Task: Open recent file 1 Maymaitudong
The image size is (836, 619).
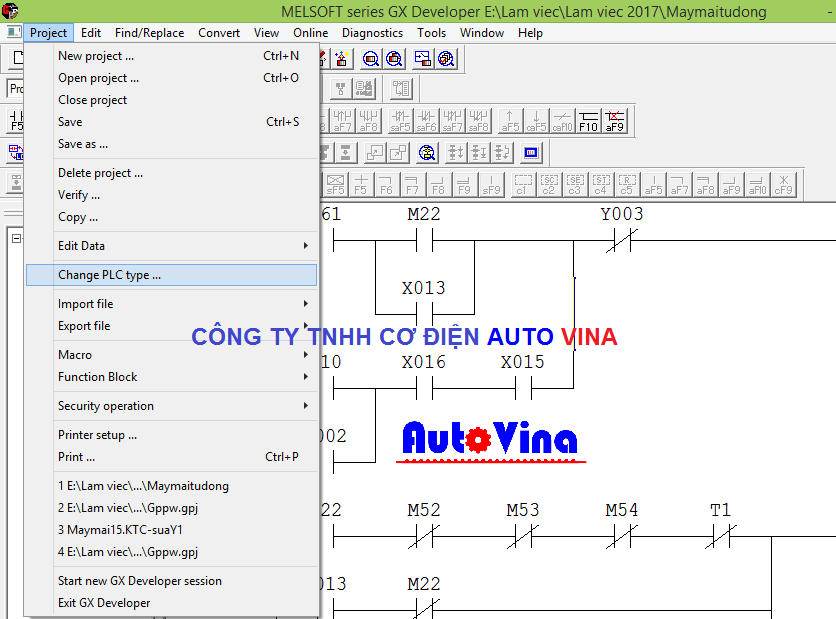Action: point(171,486)
